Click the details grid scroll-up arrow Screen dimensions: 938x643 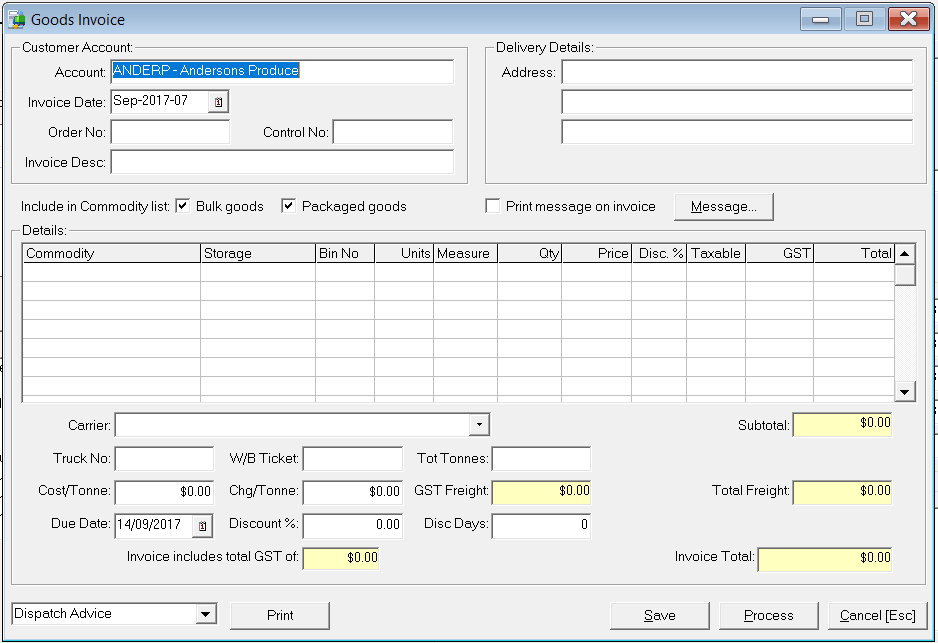click(904, 254)
